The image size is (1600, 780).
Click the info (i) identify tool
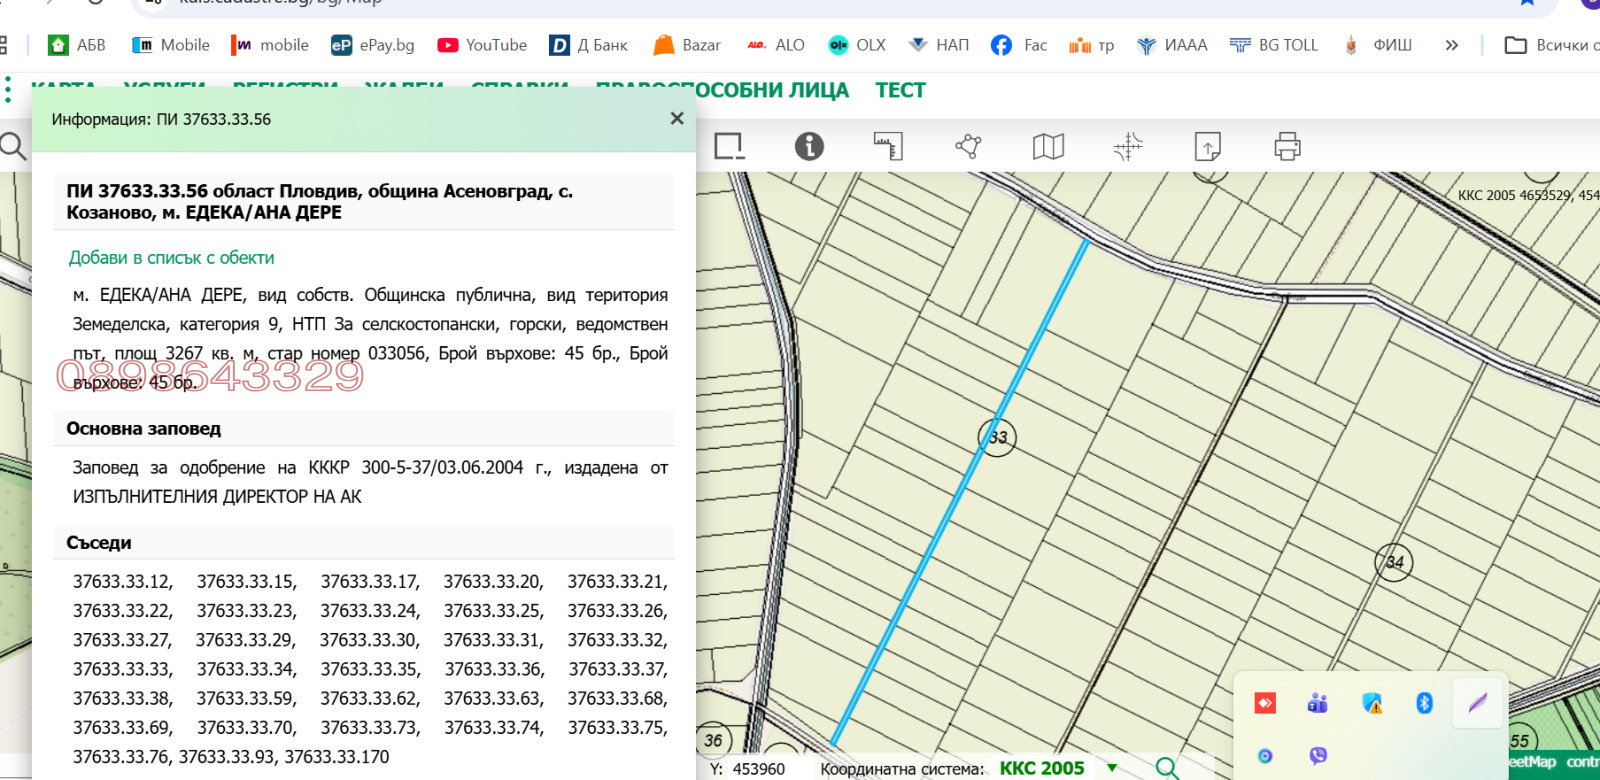(809, 147)
